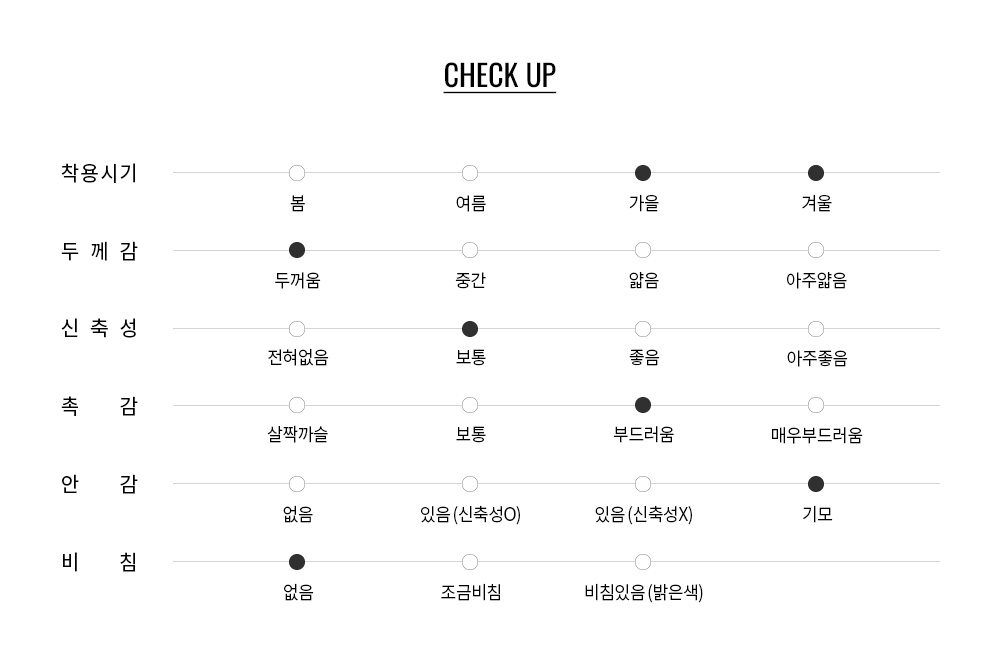Viewport: 1000px width, 661px height.
Task: Select the 두꺼움 thickness circle
Action: 297,250
